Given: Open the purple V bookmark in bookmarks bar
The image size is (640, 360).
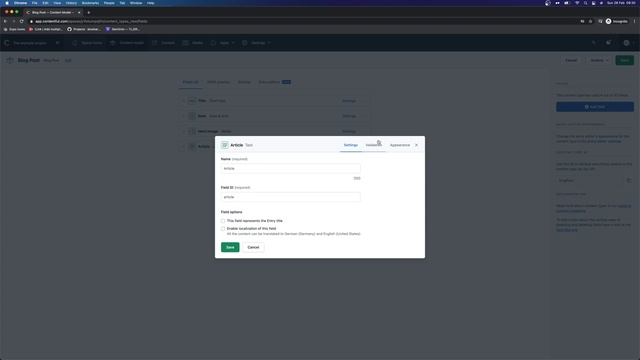Looking at the screenshot, I should pos(122,29).
